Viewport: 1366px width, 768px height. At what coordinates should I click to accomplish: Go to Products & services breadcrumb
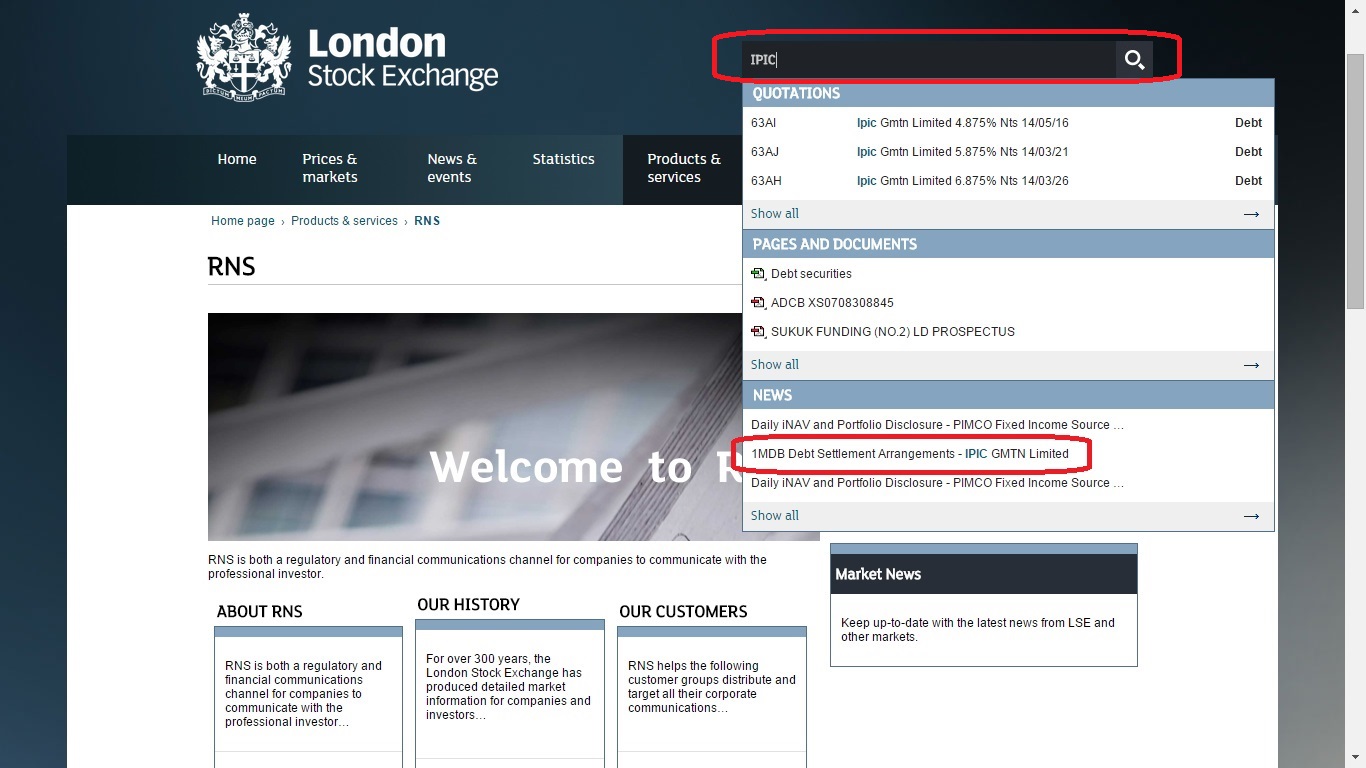point(344,221)
